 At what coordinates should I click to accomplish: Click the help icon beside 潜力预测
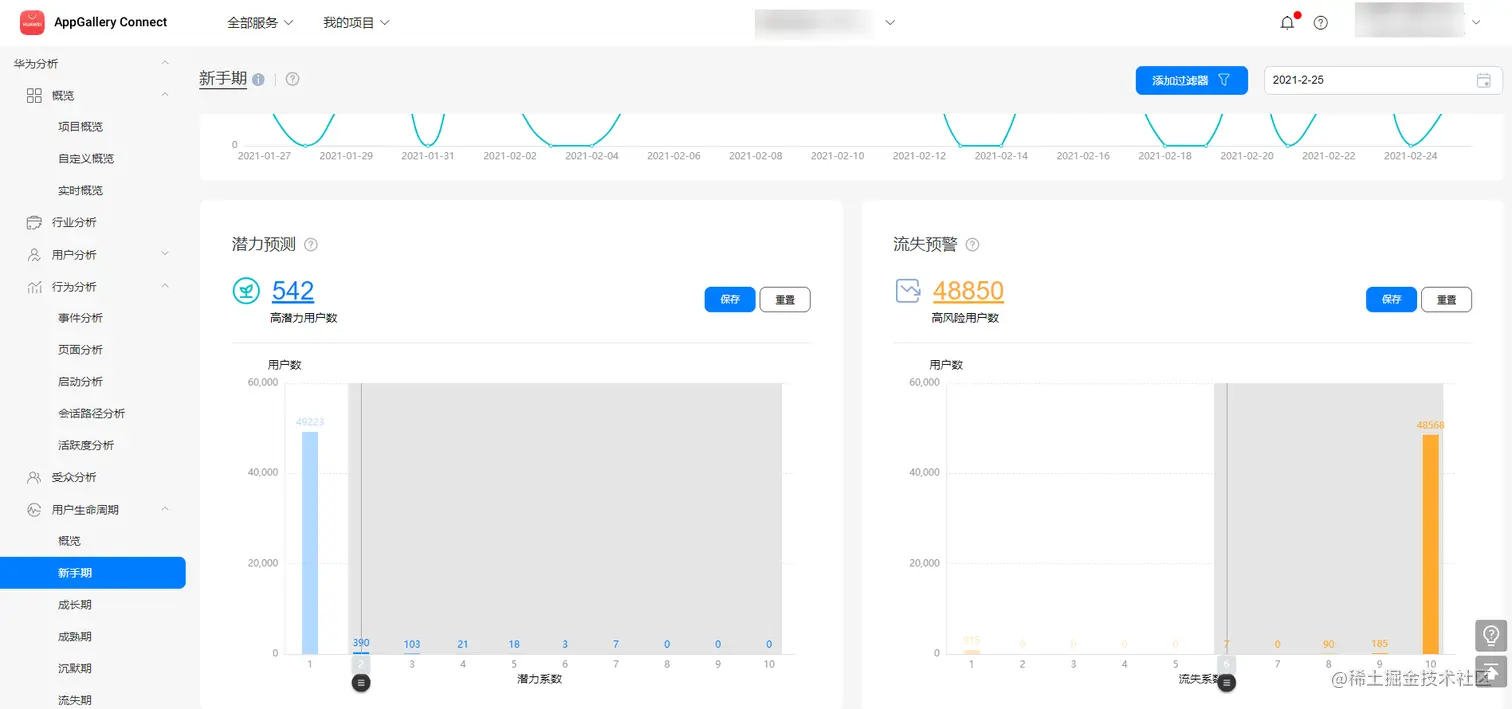click(x=311, y=244)
